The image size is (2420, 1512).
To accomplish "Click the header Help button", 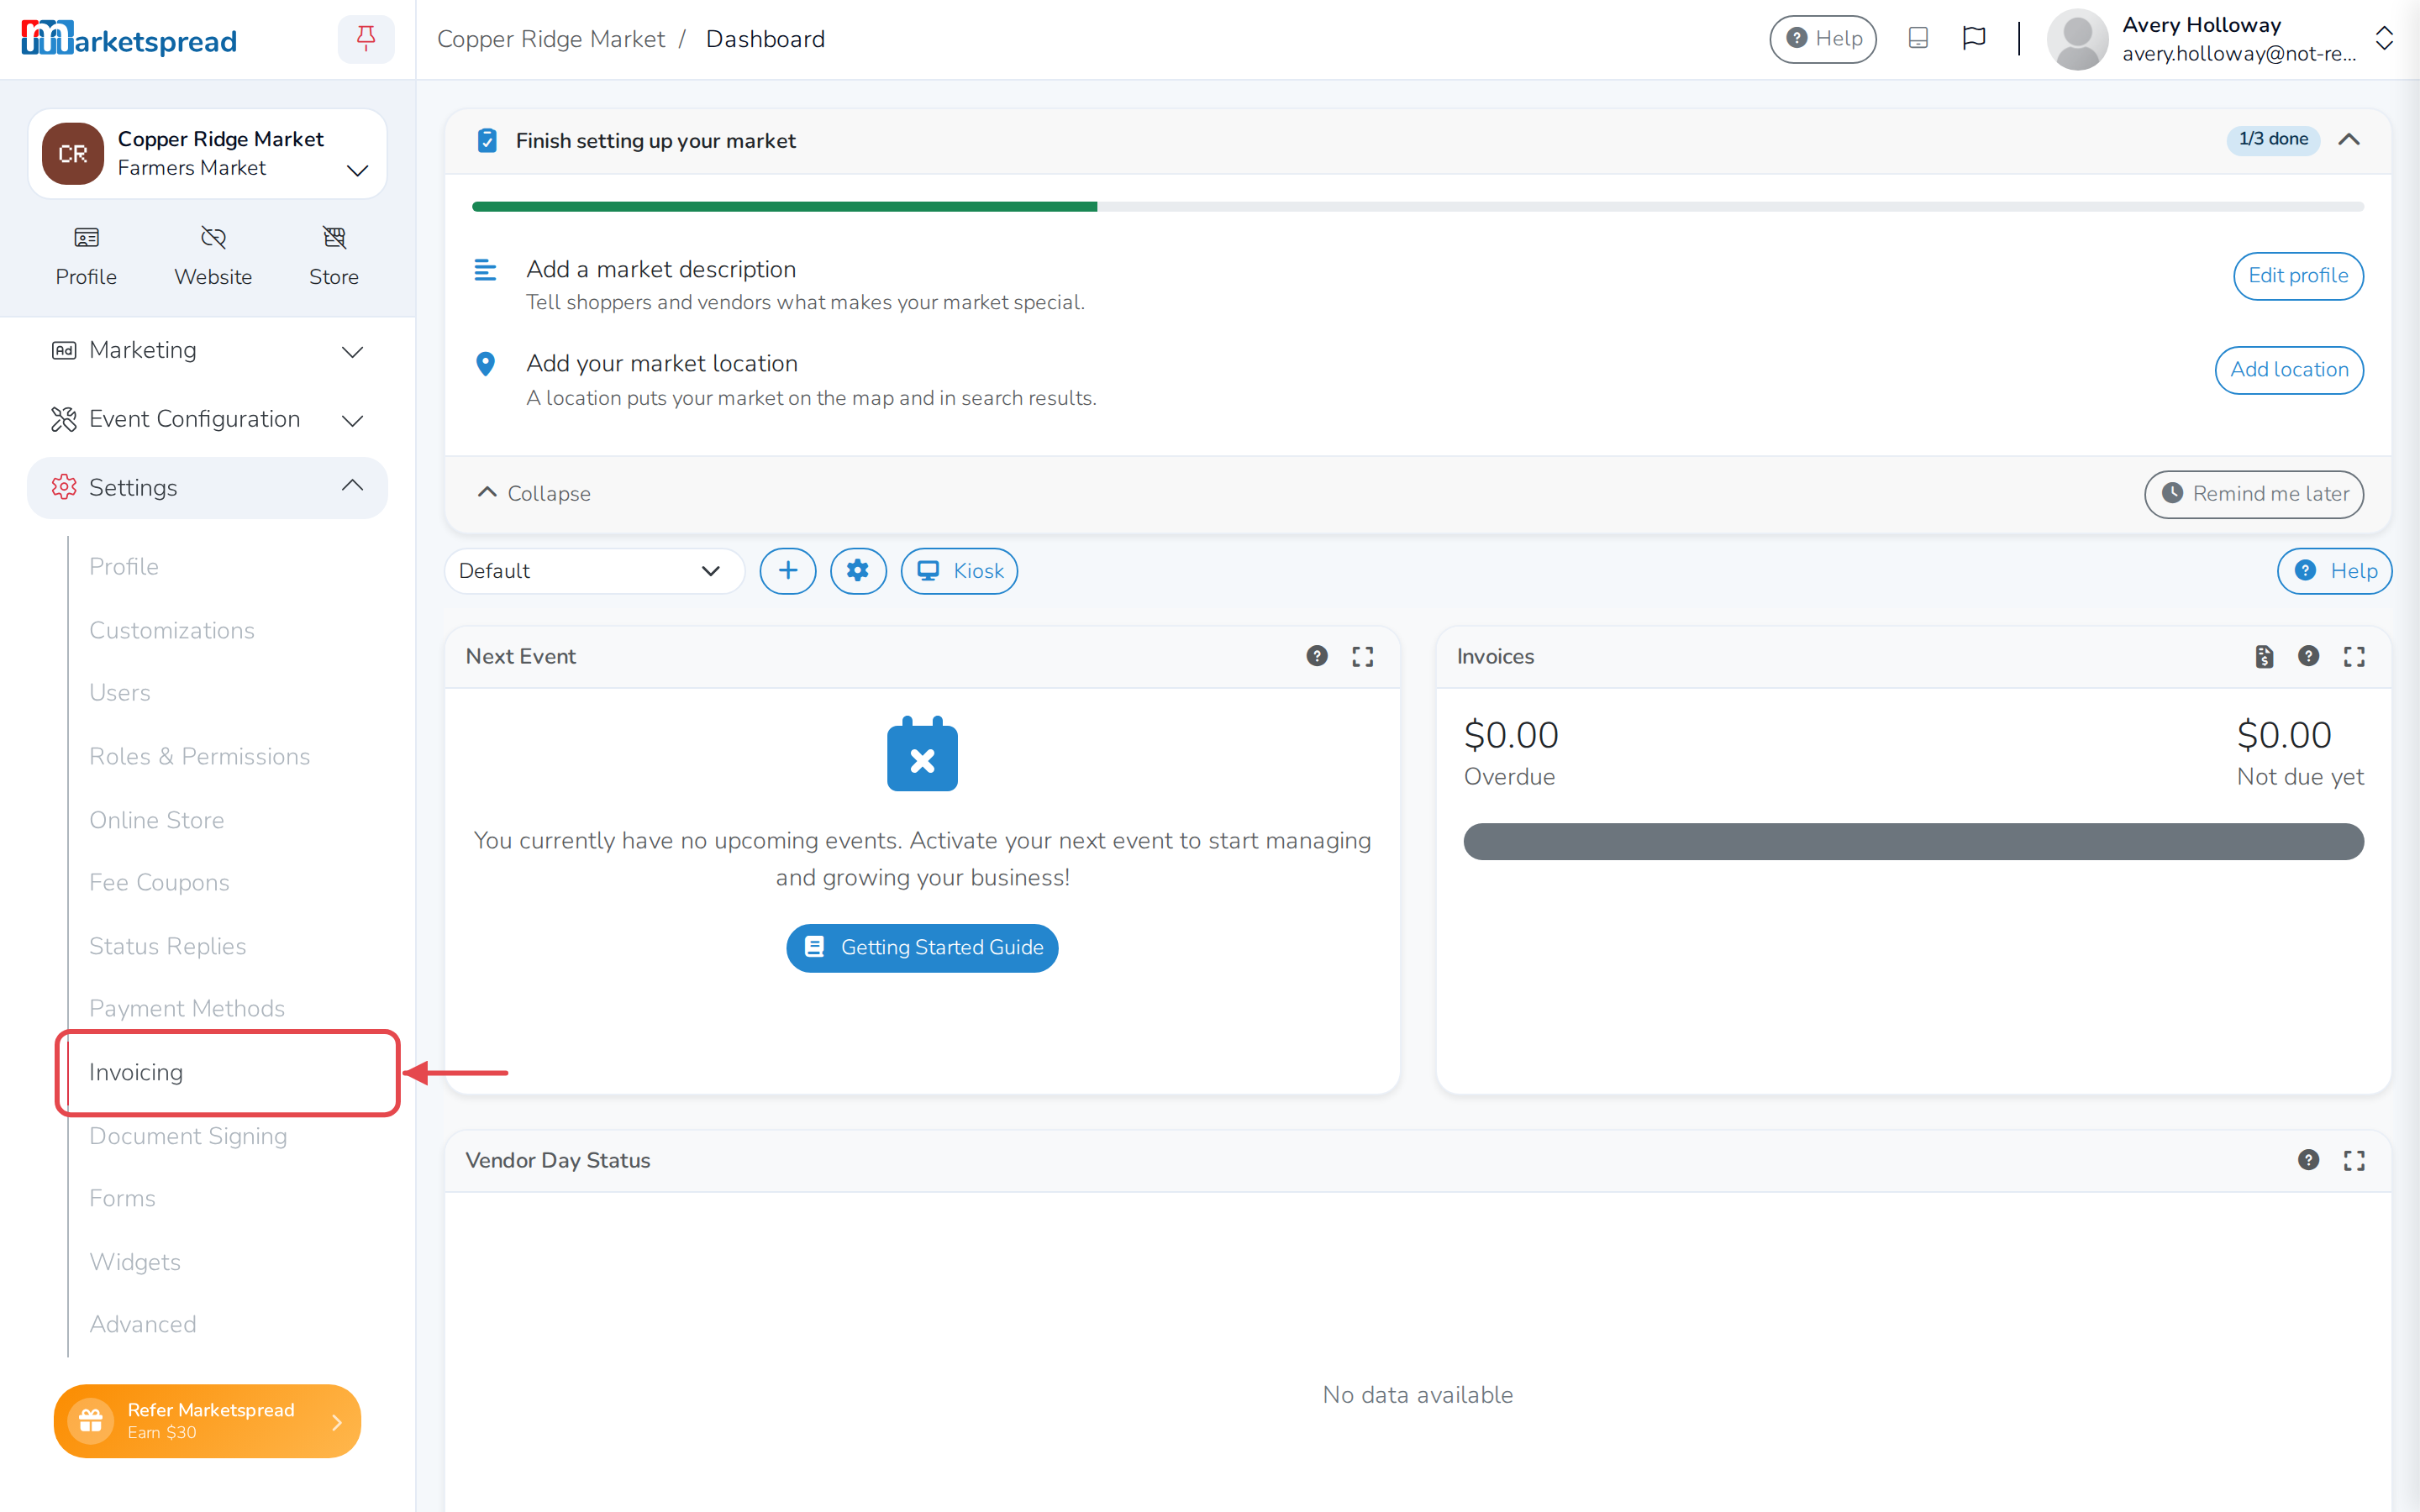I will 1823,39.
